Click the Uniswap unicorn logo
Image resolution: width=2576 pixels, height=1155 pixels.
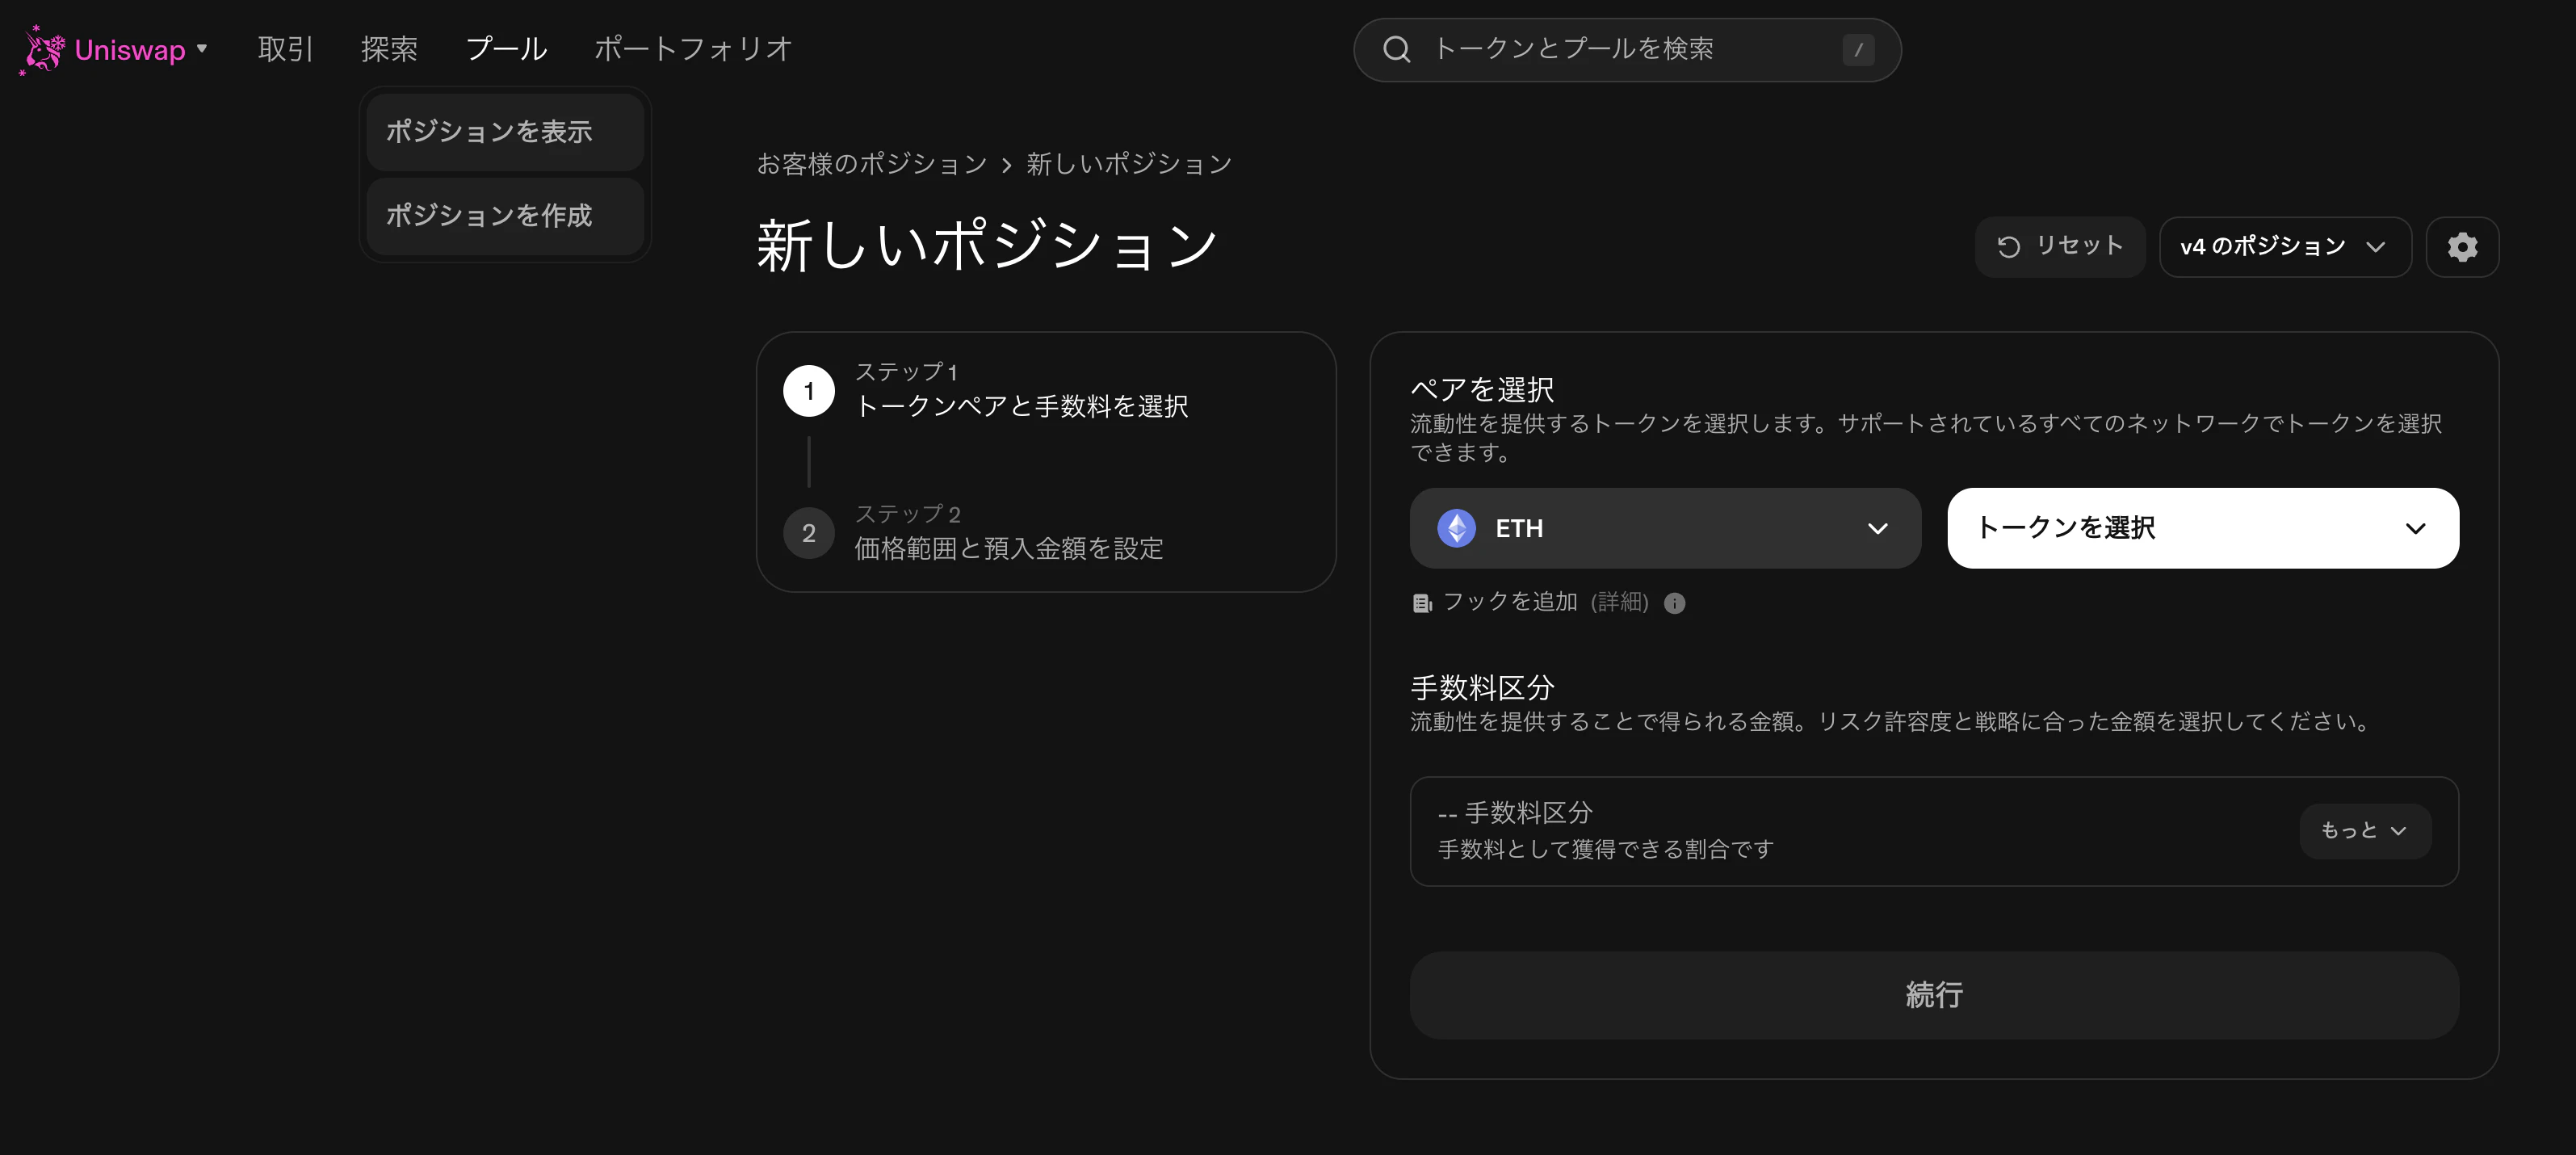pos(42,49)
